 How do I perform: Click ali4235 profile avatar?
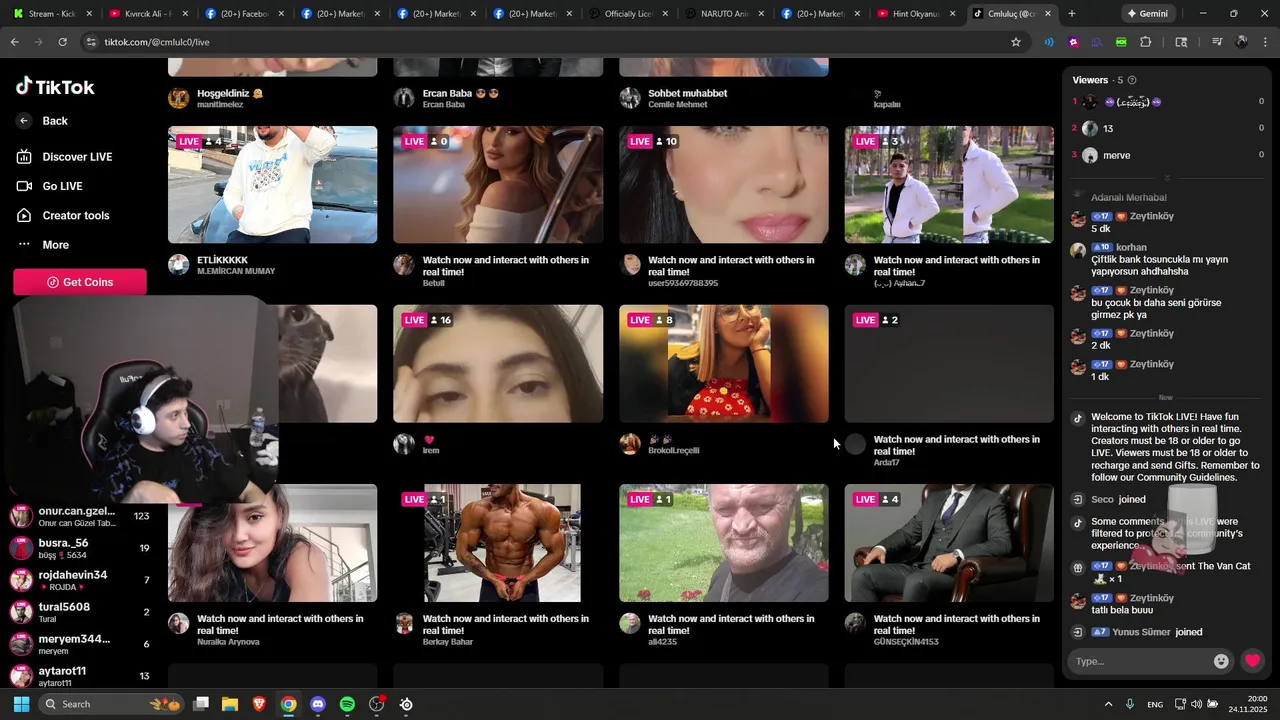coord(630,623)
